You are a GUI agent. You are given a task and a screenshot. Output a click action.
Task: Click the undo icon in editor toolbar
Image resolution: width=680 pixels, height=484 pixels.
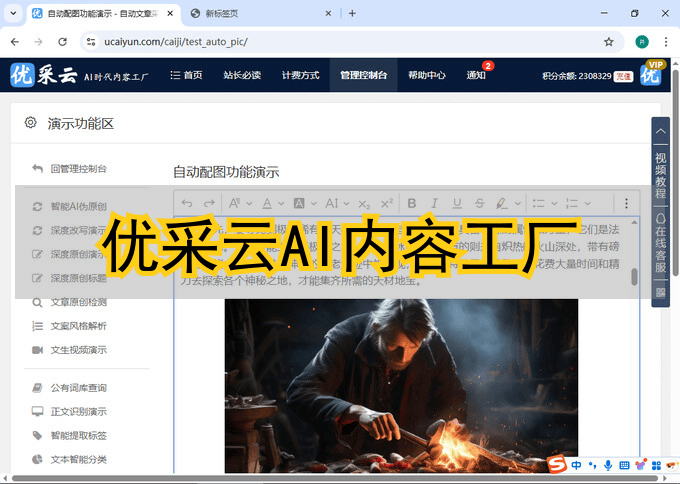(x=185, y=204)
